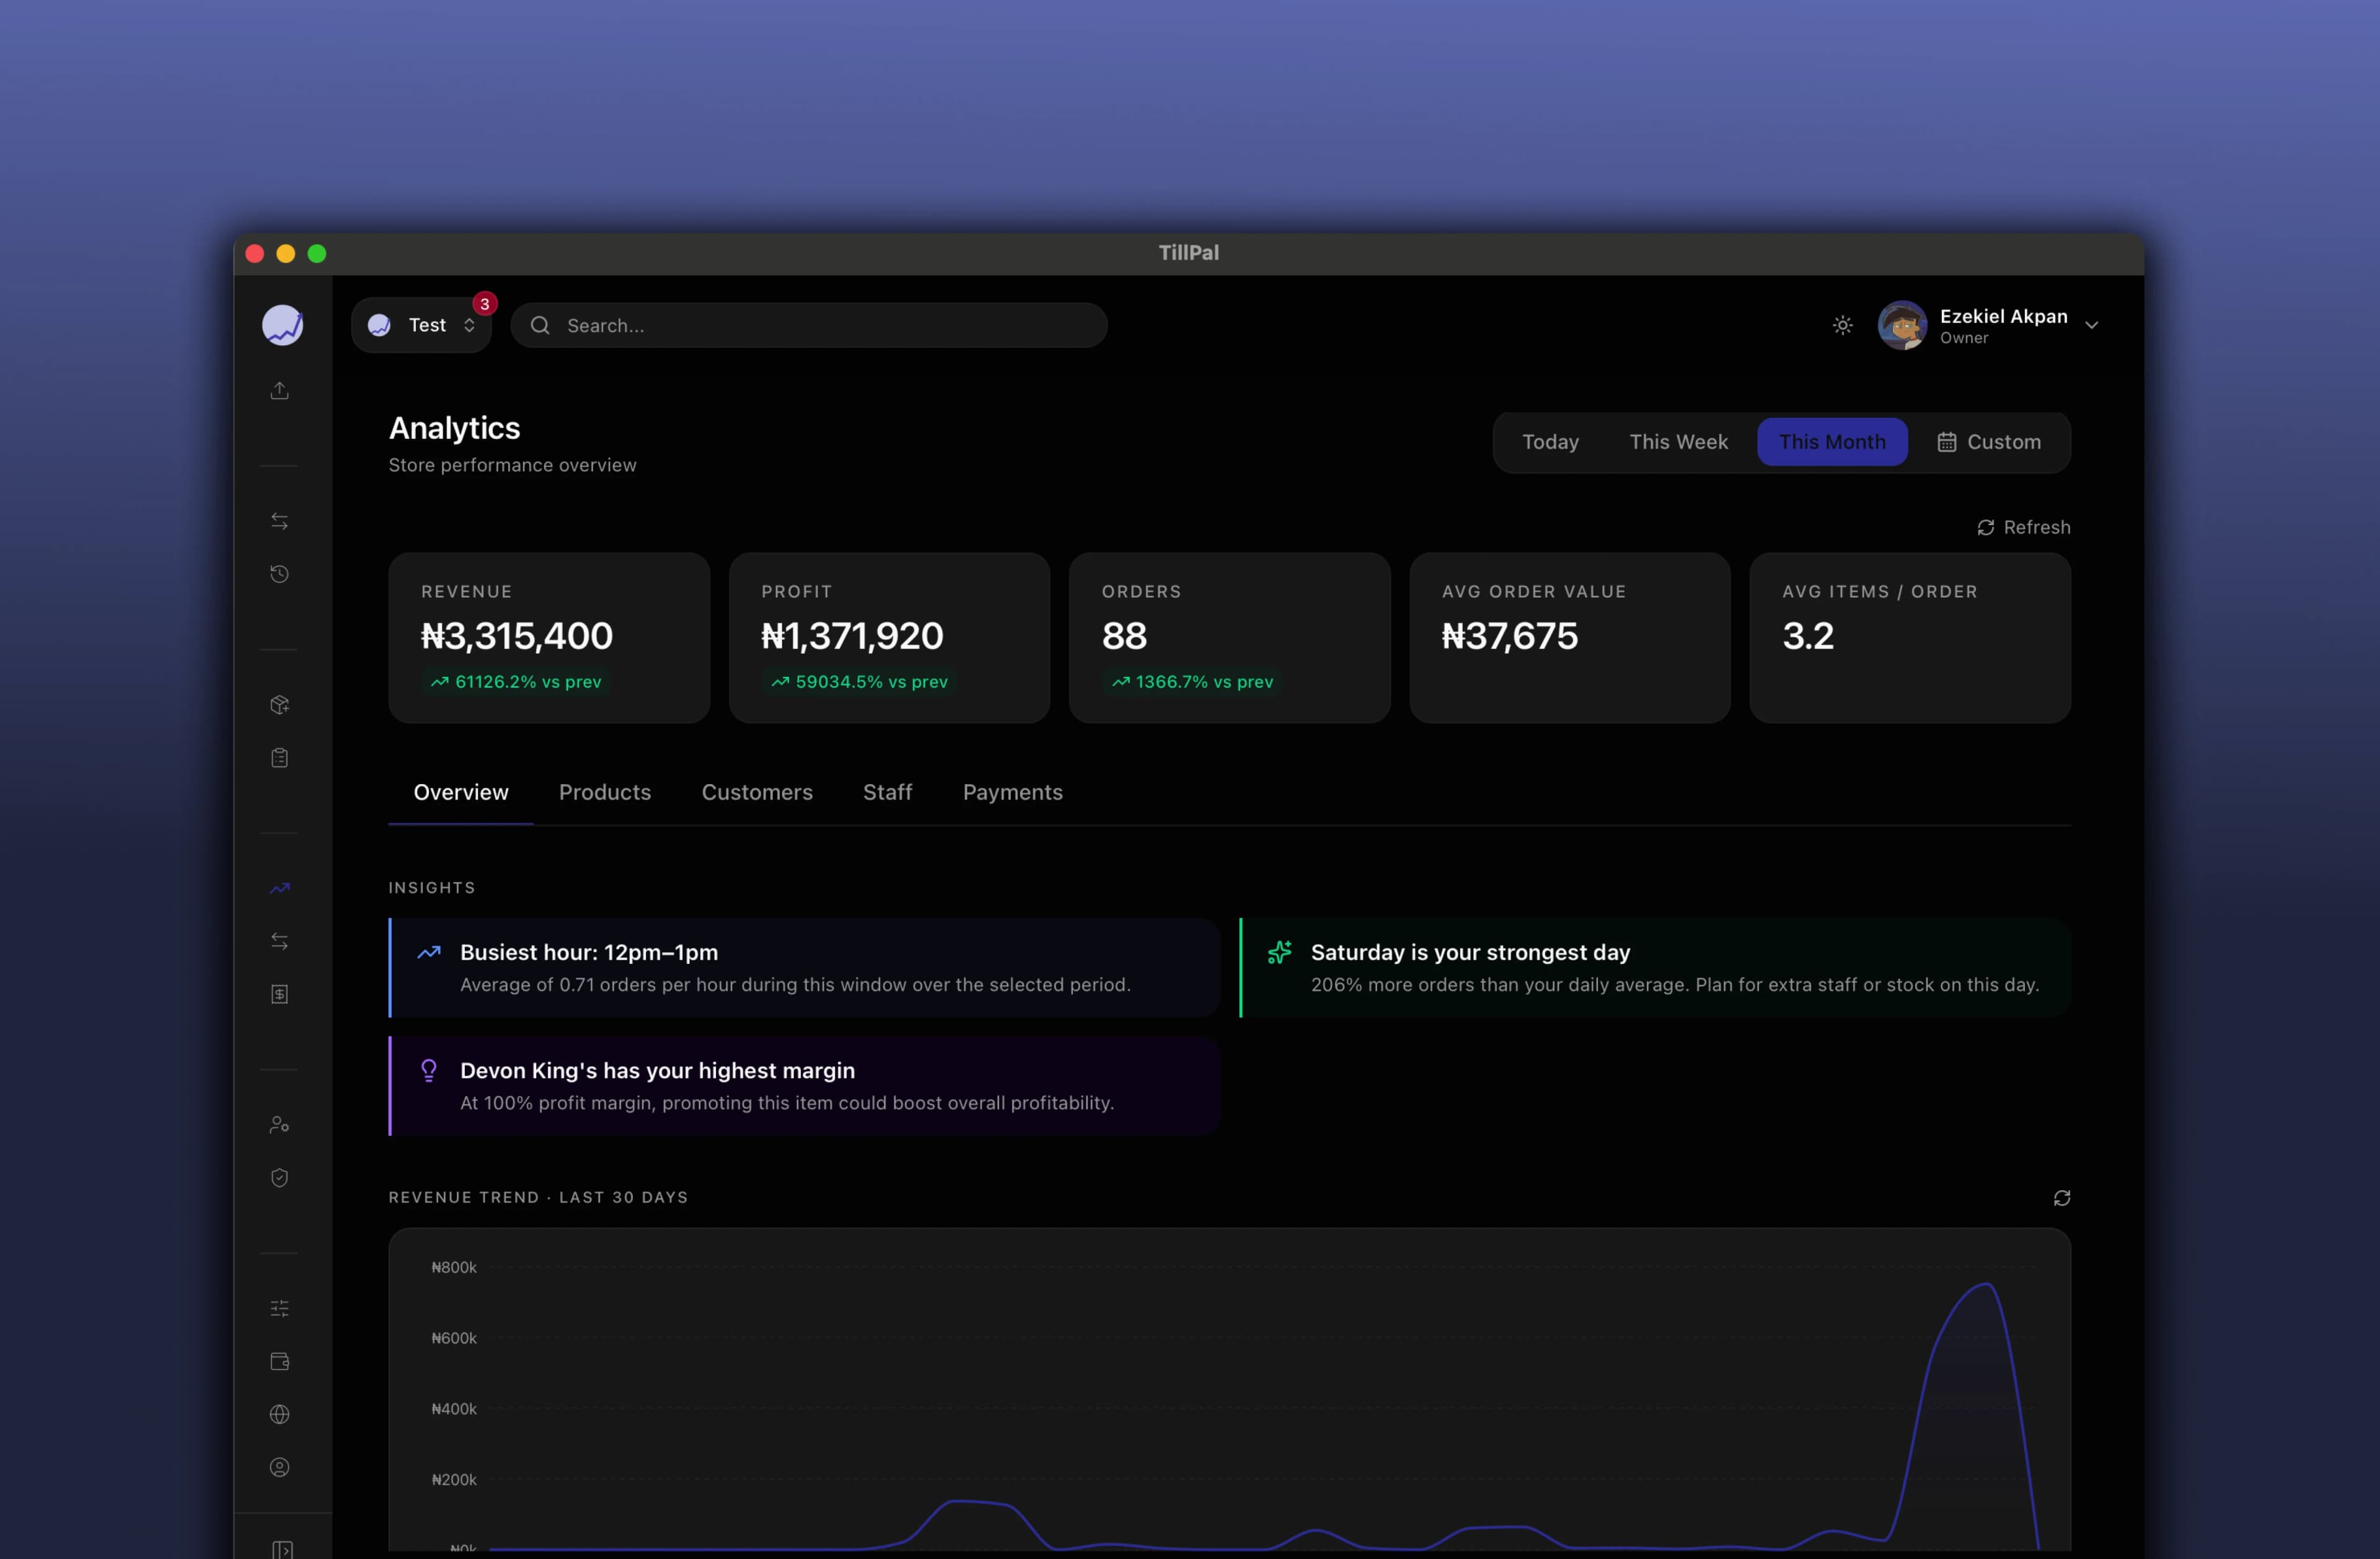
Task: Click the ₦400k axis label on the chart
Action: point(454,1409)
